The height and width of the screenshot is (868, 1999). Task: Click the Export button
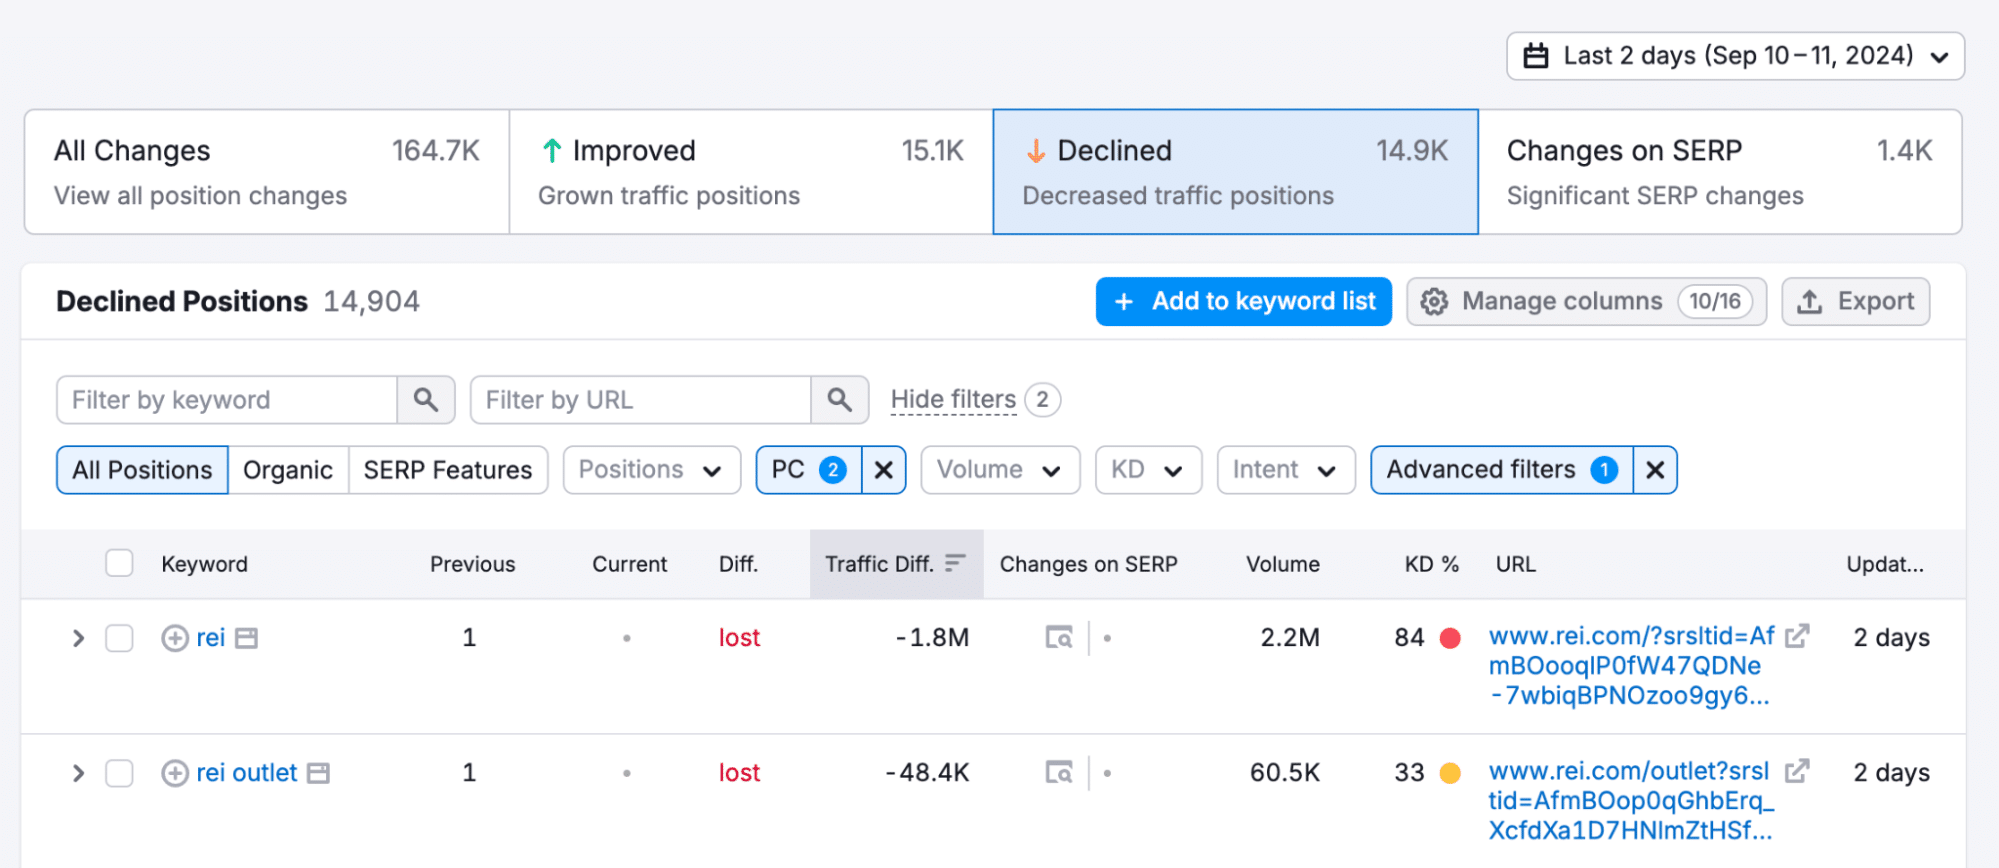pyautogui.click(x=1855, y=302)
